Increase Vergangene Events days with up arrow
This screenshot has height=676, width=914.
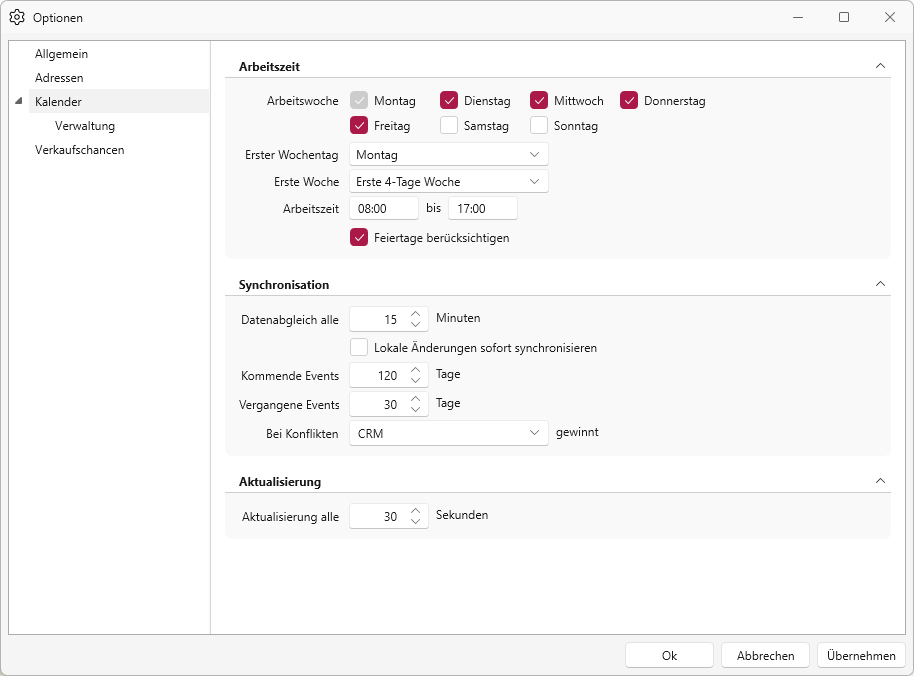coord(415,399)
